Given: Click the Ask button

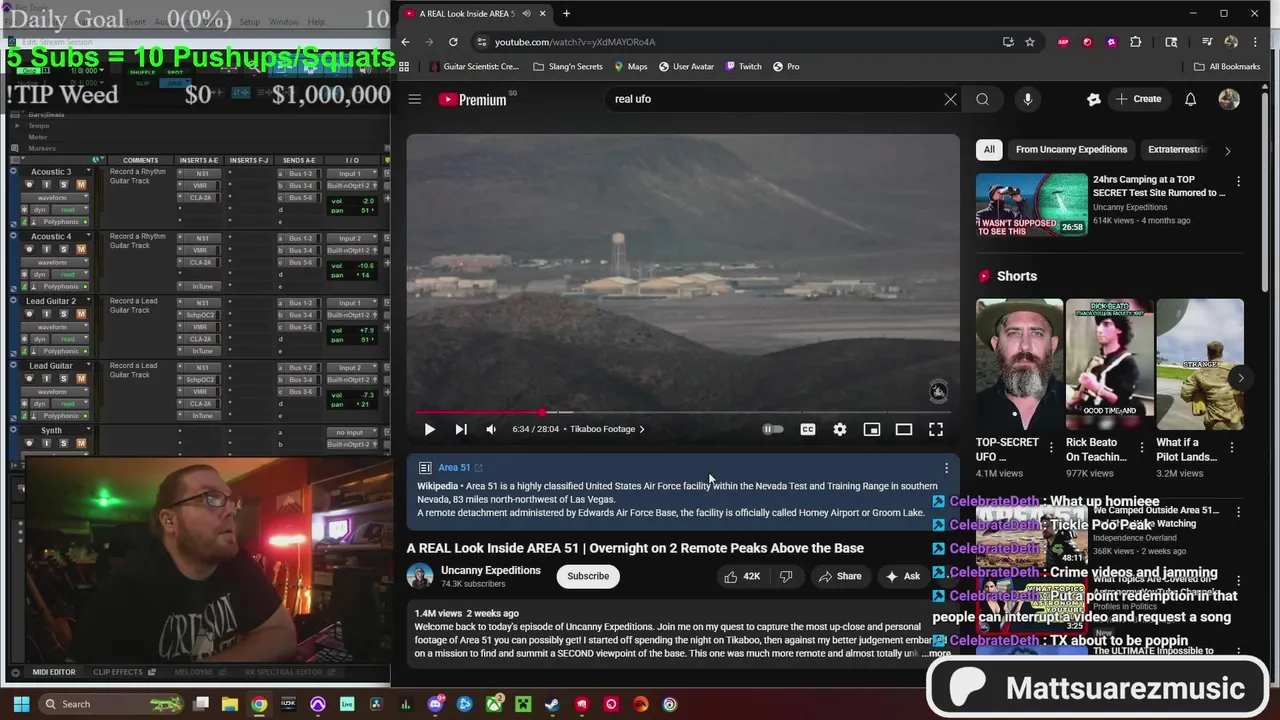Looking at the screenshot, I should (x=902, y=576).
